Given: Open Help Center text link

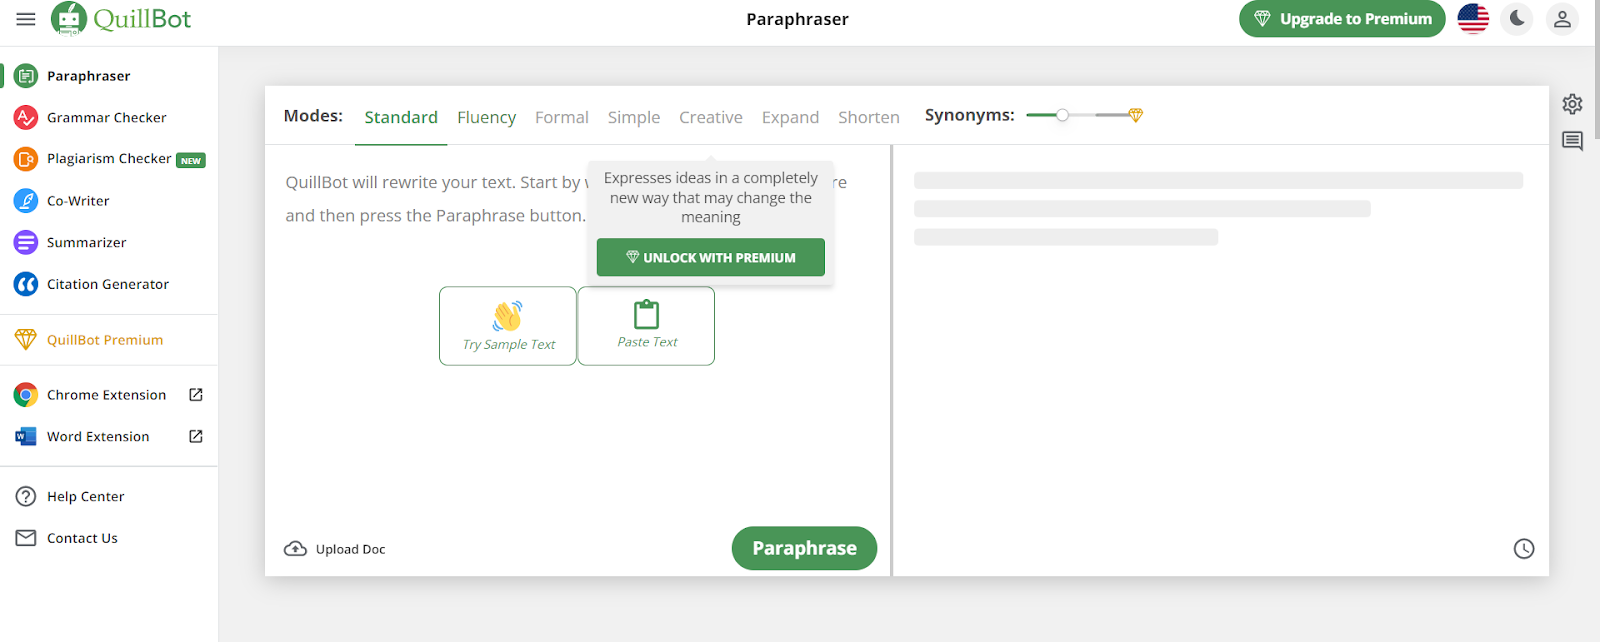Looking at the screenshot, I should 86,497.
